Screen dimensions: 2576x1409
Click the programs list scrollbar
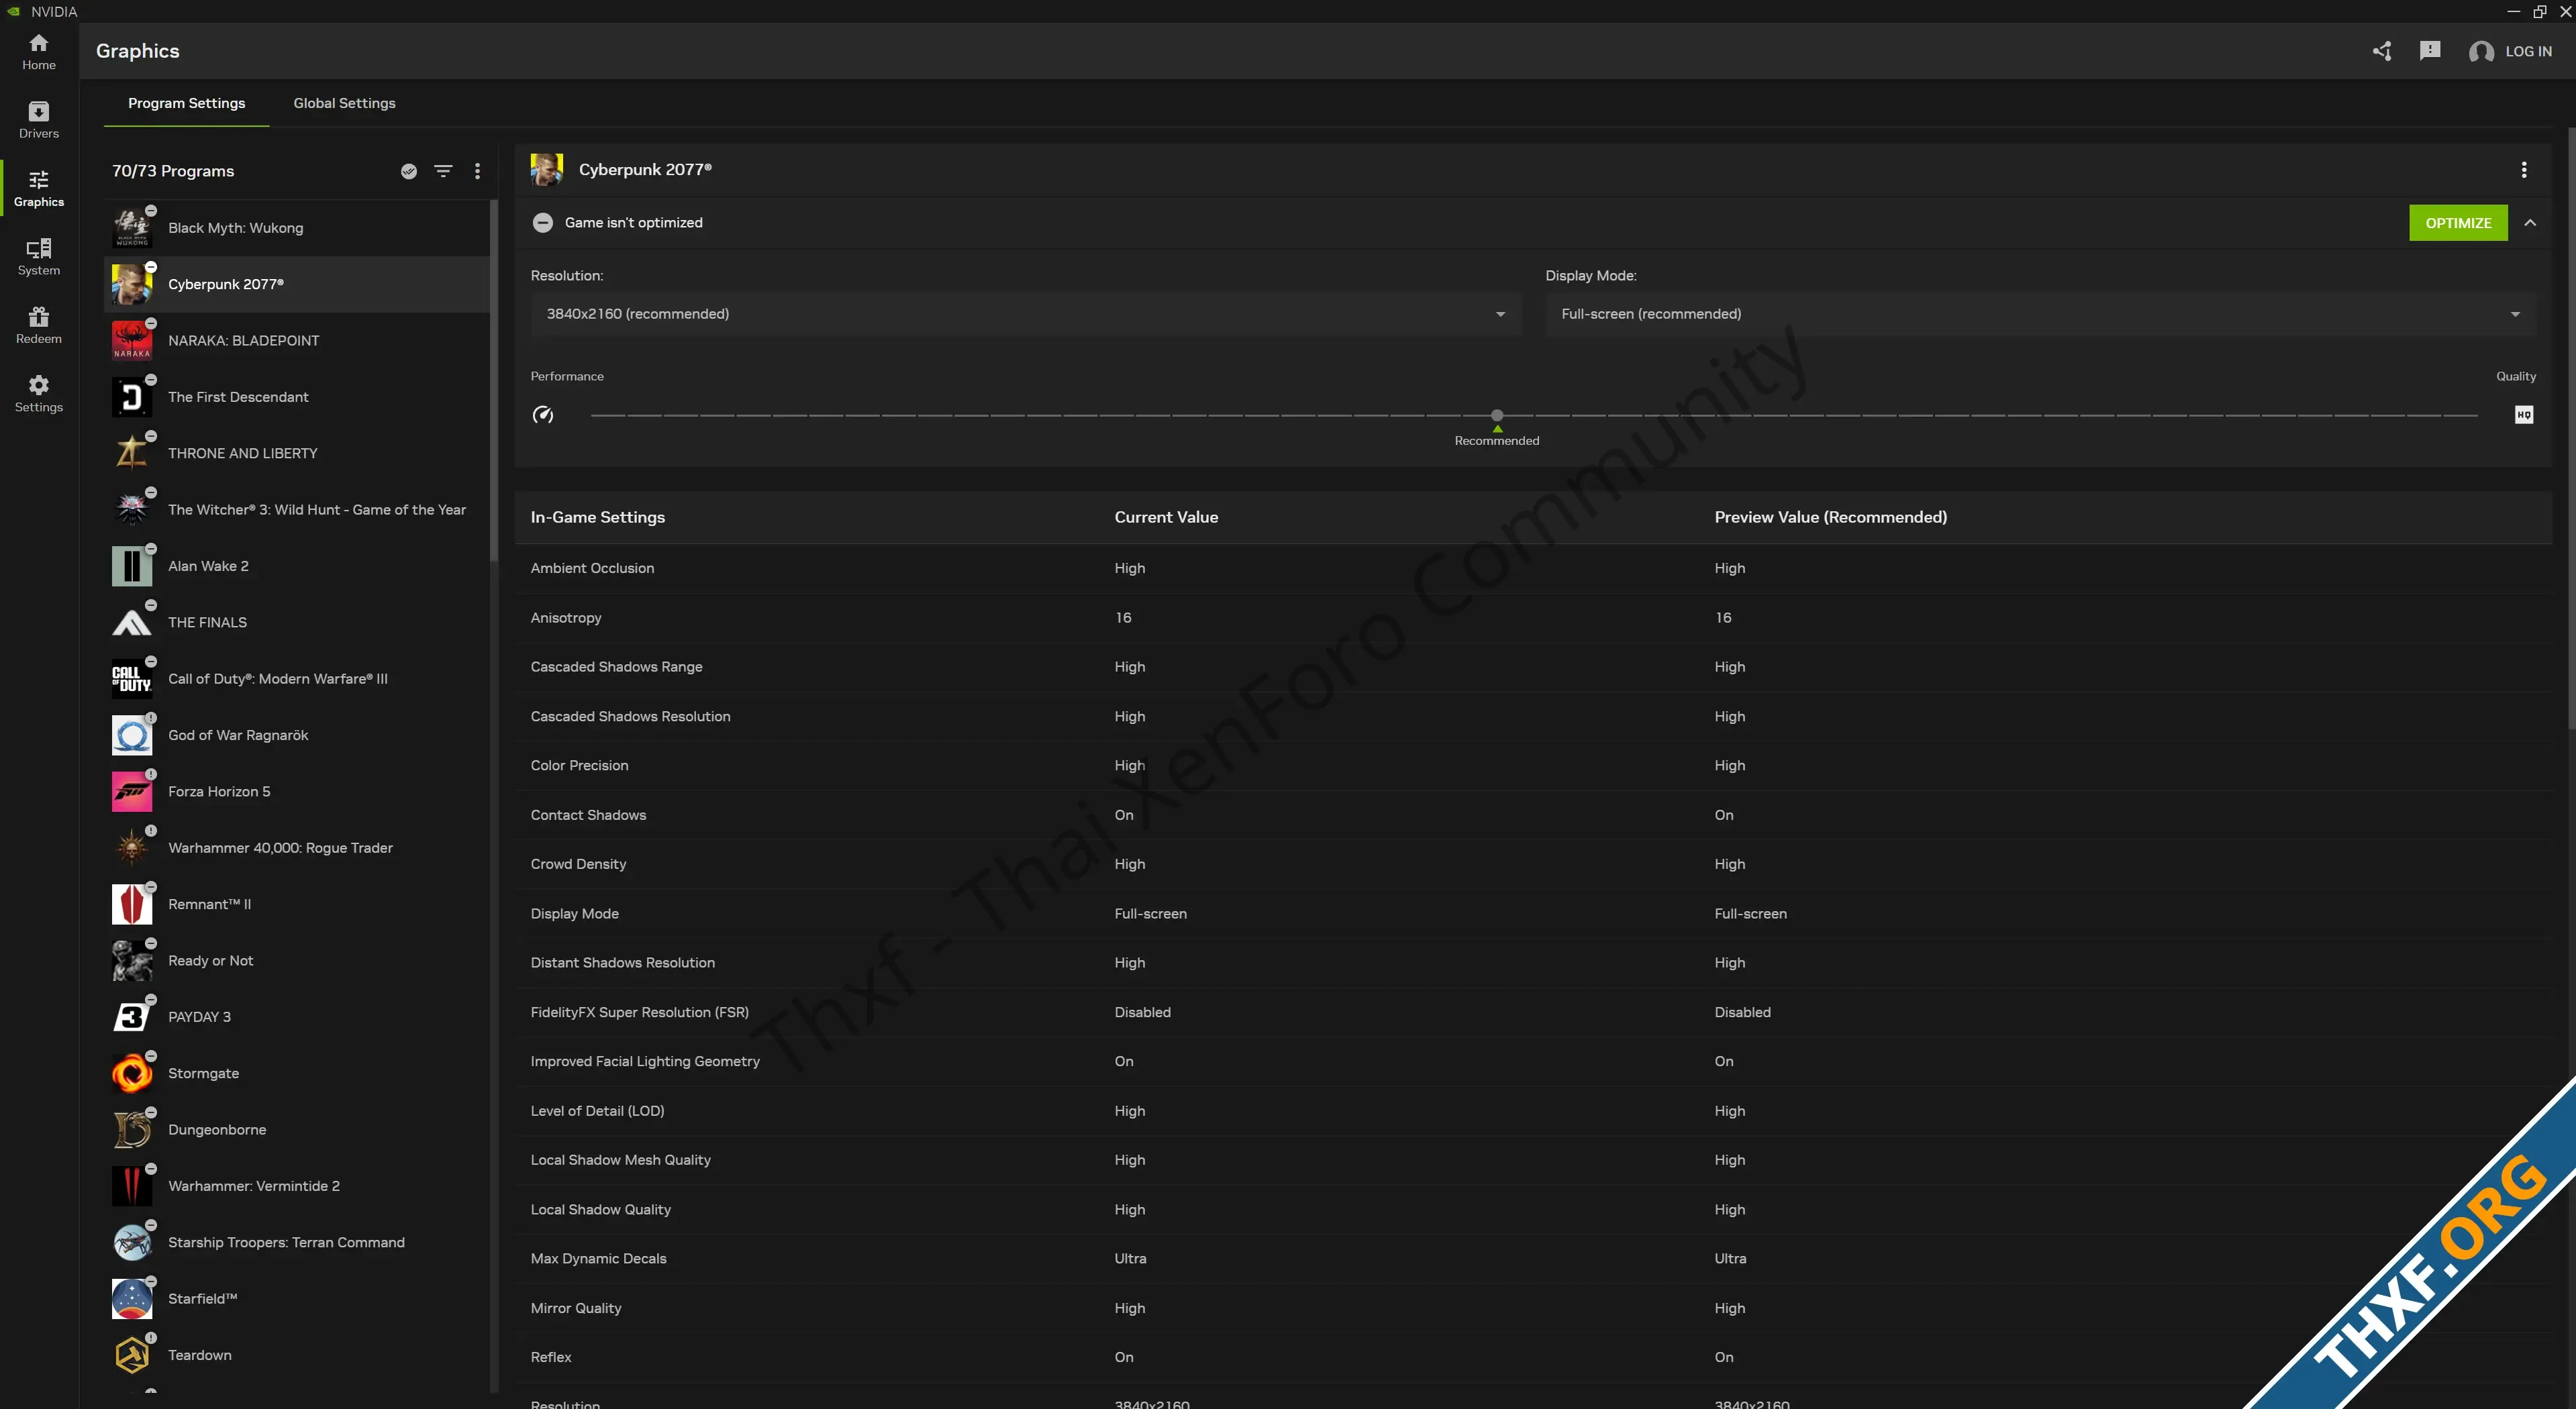pyautogui.click(x=494, y=380)
